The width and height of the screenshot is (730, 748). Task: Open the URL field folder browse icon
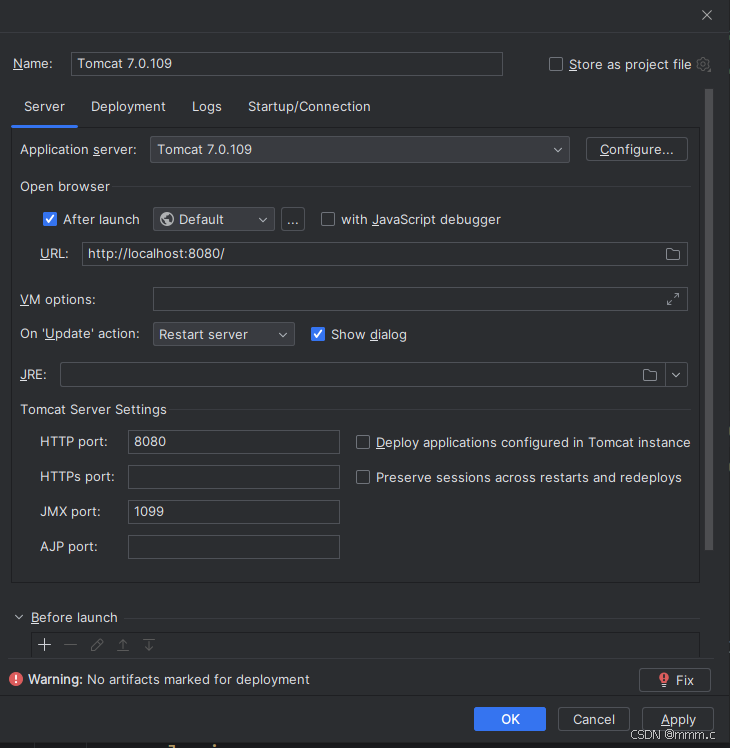673,254
